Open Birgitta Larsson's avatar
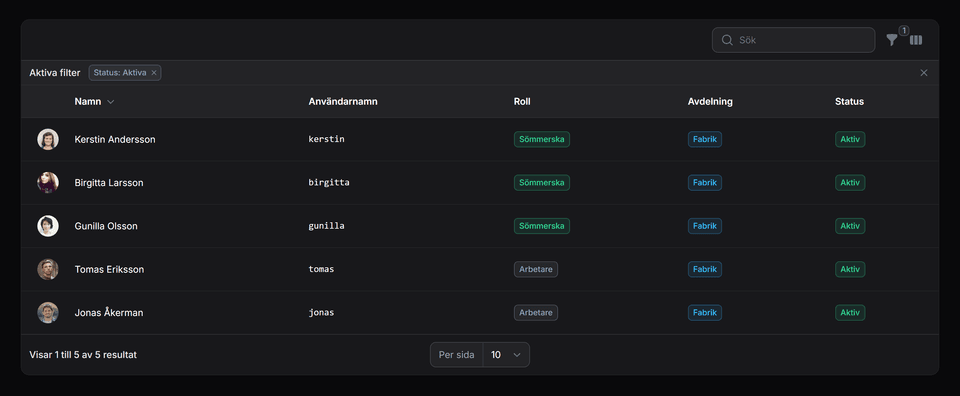 click(48, 183)
